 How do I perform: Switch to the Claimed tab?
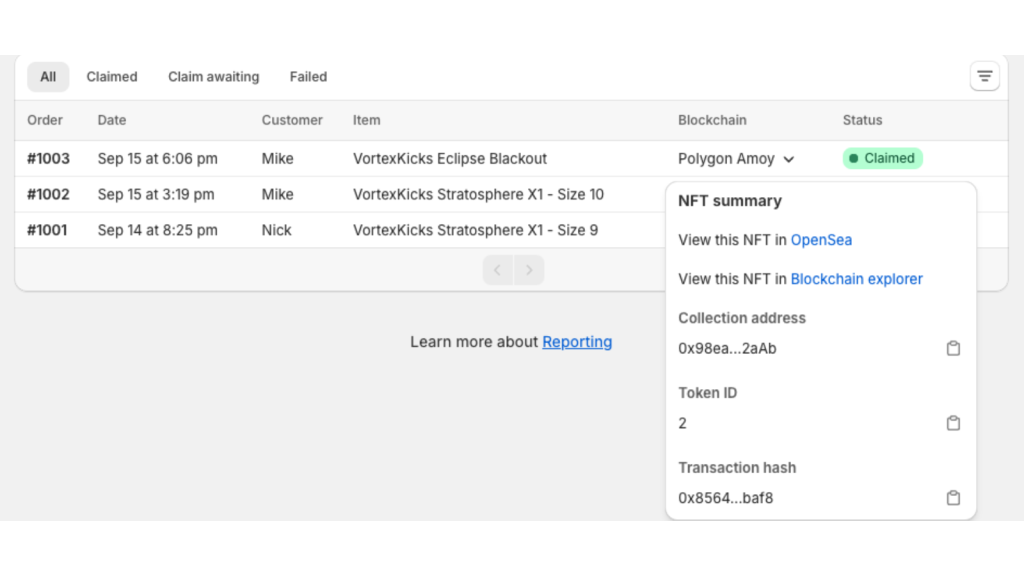pos(112,77)
